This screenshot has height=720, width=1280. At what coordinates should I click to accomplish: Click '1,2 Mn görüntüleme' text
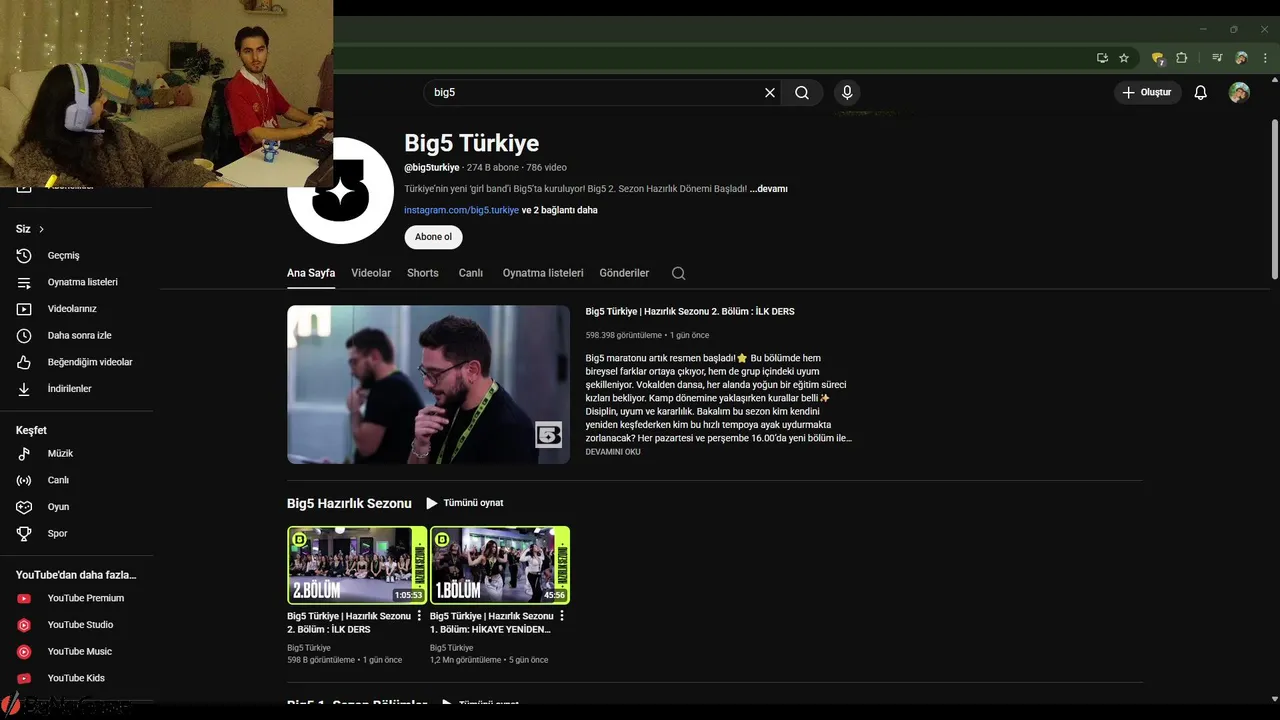tap(465, 660)
